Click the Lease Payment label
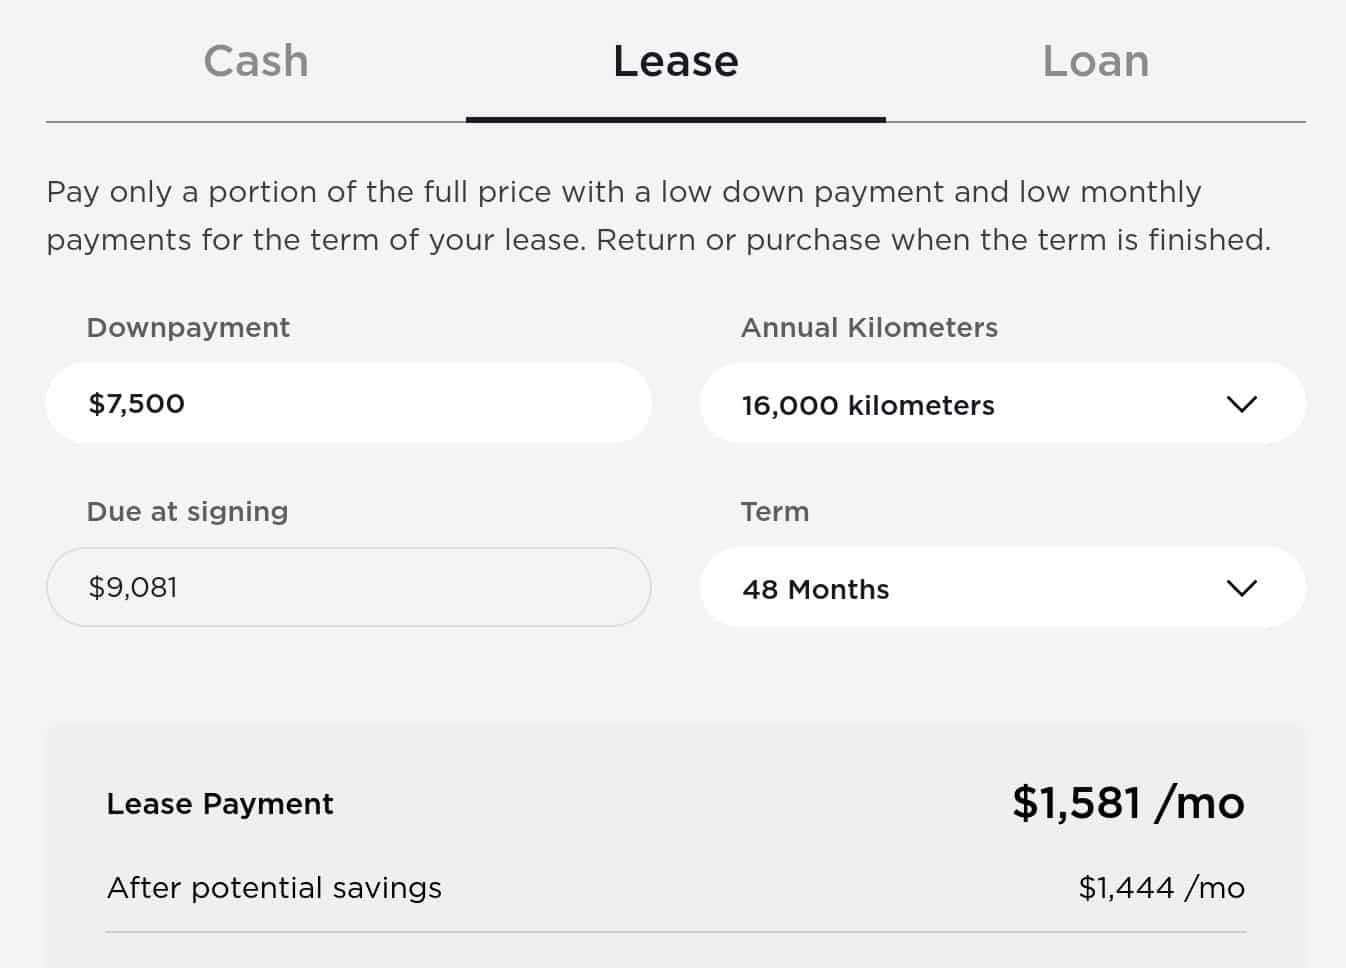The width and height of the screenshot is (1346, 968). 220,804
